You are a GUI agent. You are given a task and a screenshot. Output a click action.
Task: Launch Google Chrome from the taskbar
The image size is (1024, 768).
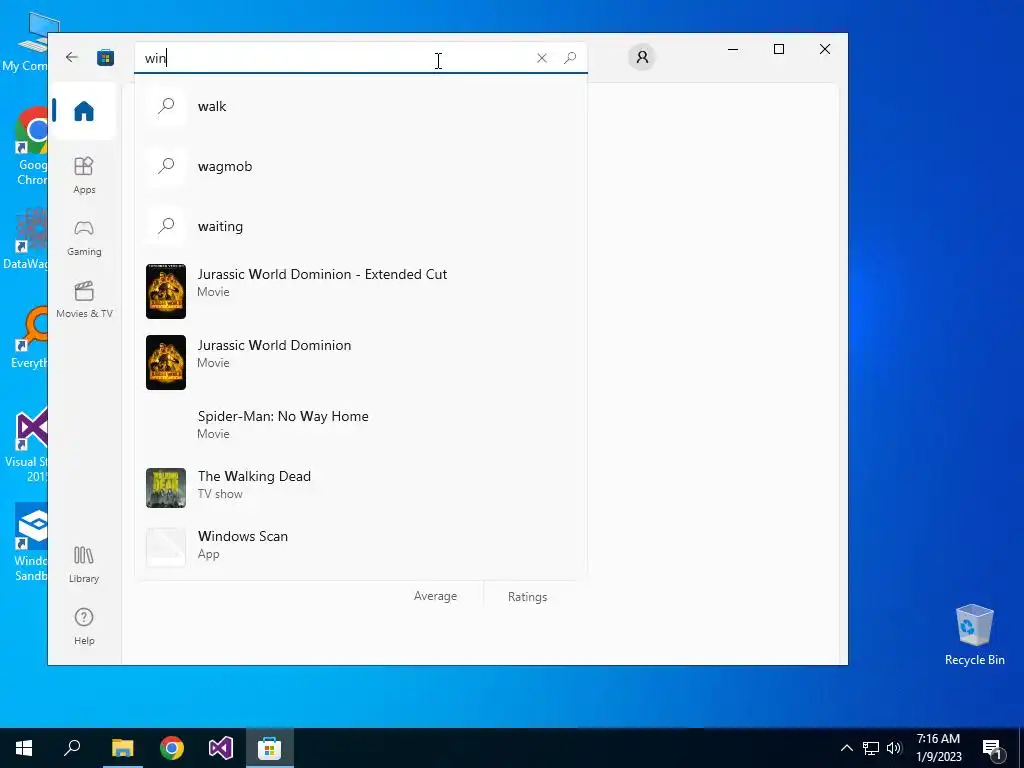pos(172,748)
